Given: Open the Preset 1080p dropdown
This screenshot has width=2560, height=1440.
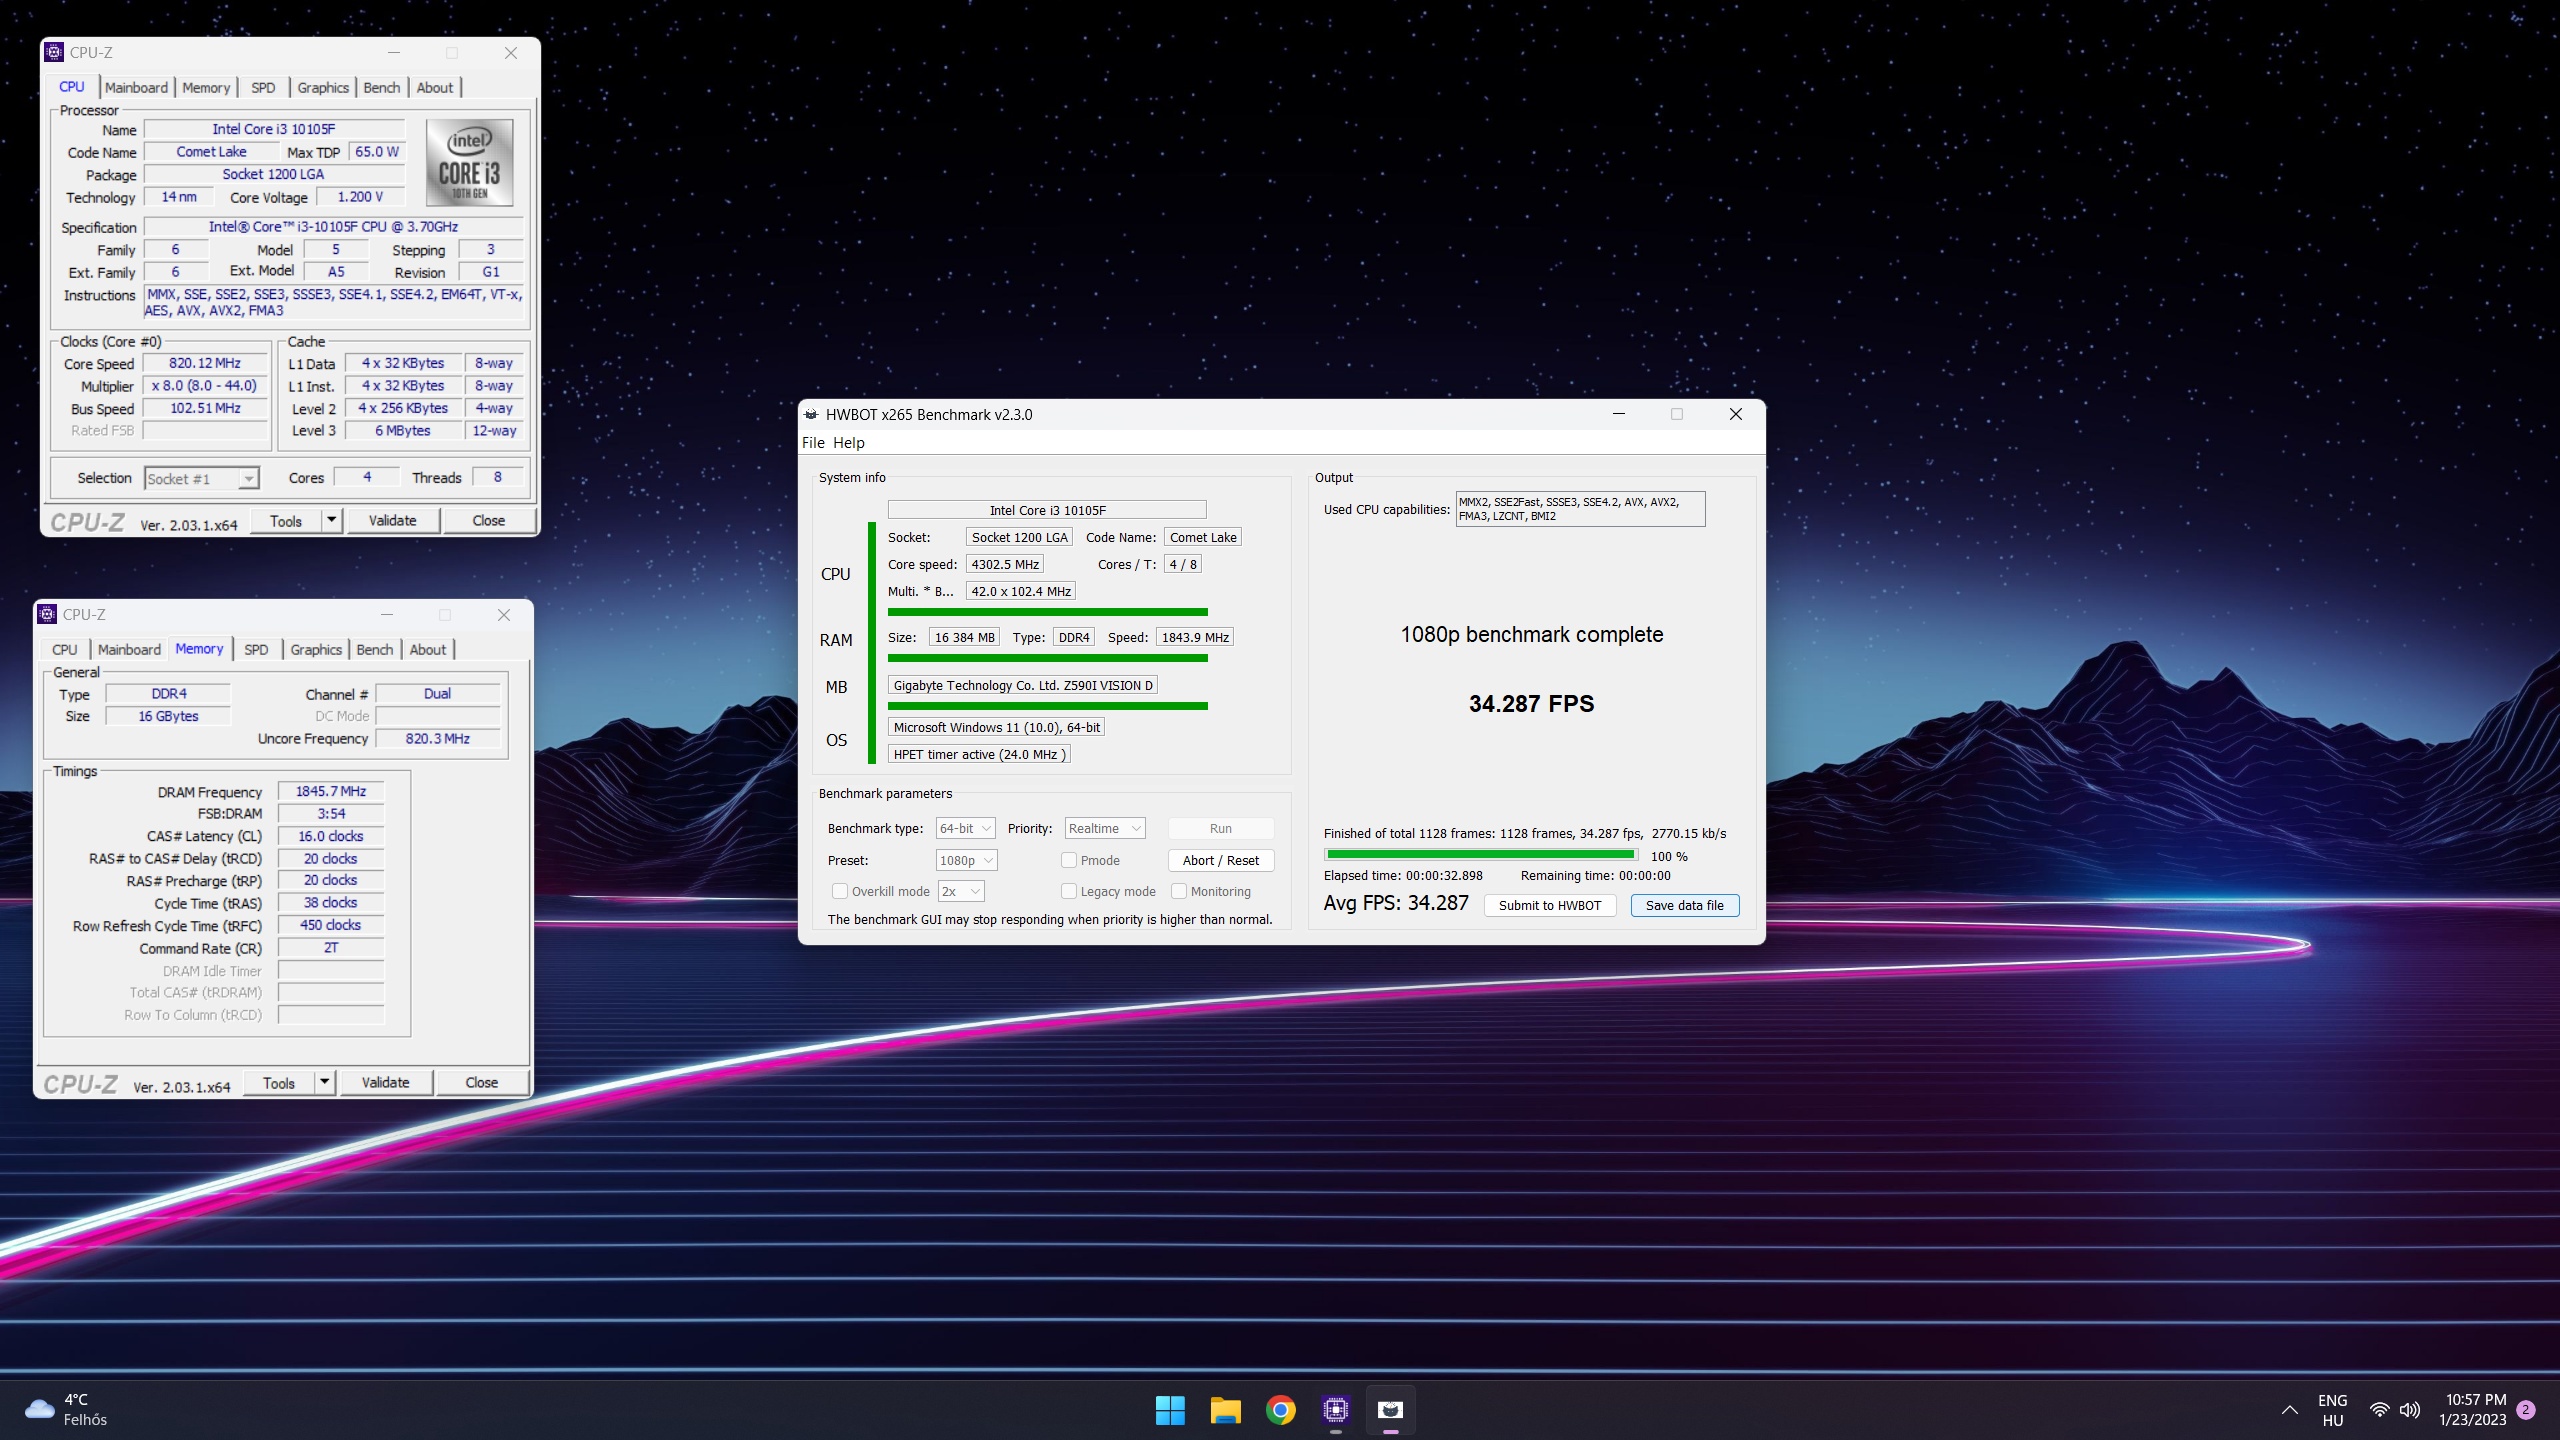Looking at the screenshot, I should coord(966,860).
